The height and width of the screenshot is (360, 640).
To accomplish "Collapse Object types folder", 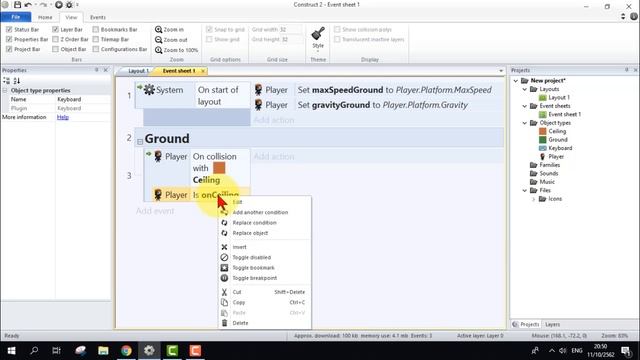I will (x=525, y=123).
